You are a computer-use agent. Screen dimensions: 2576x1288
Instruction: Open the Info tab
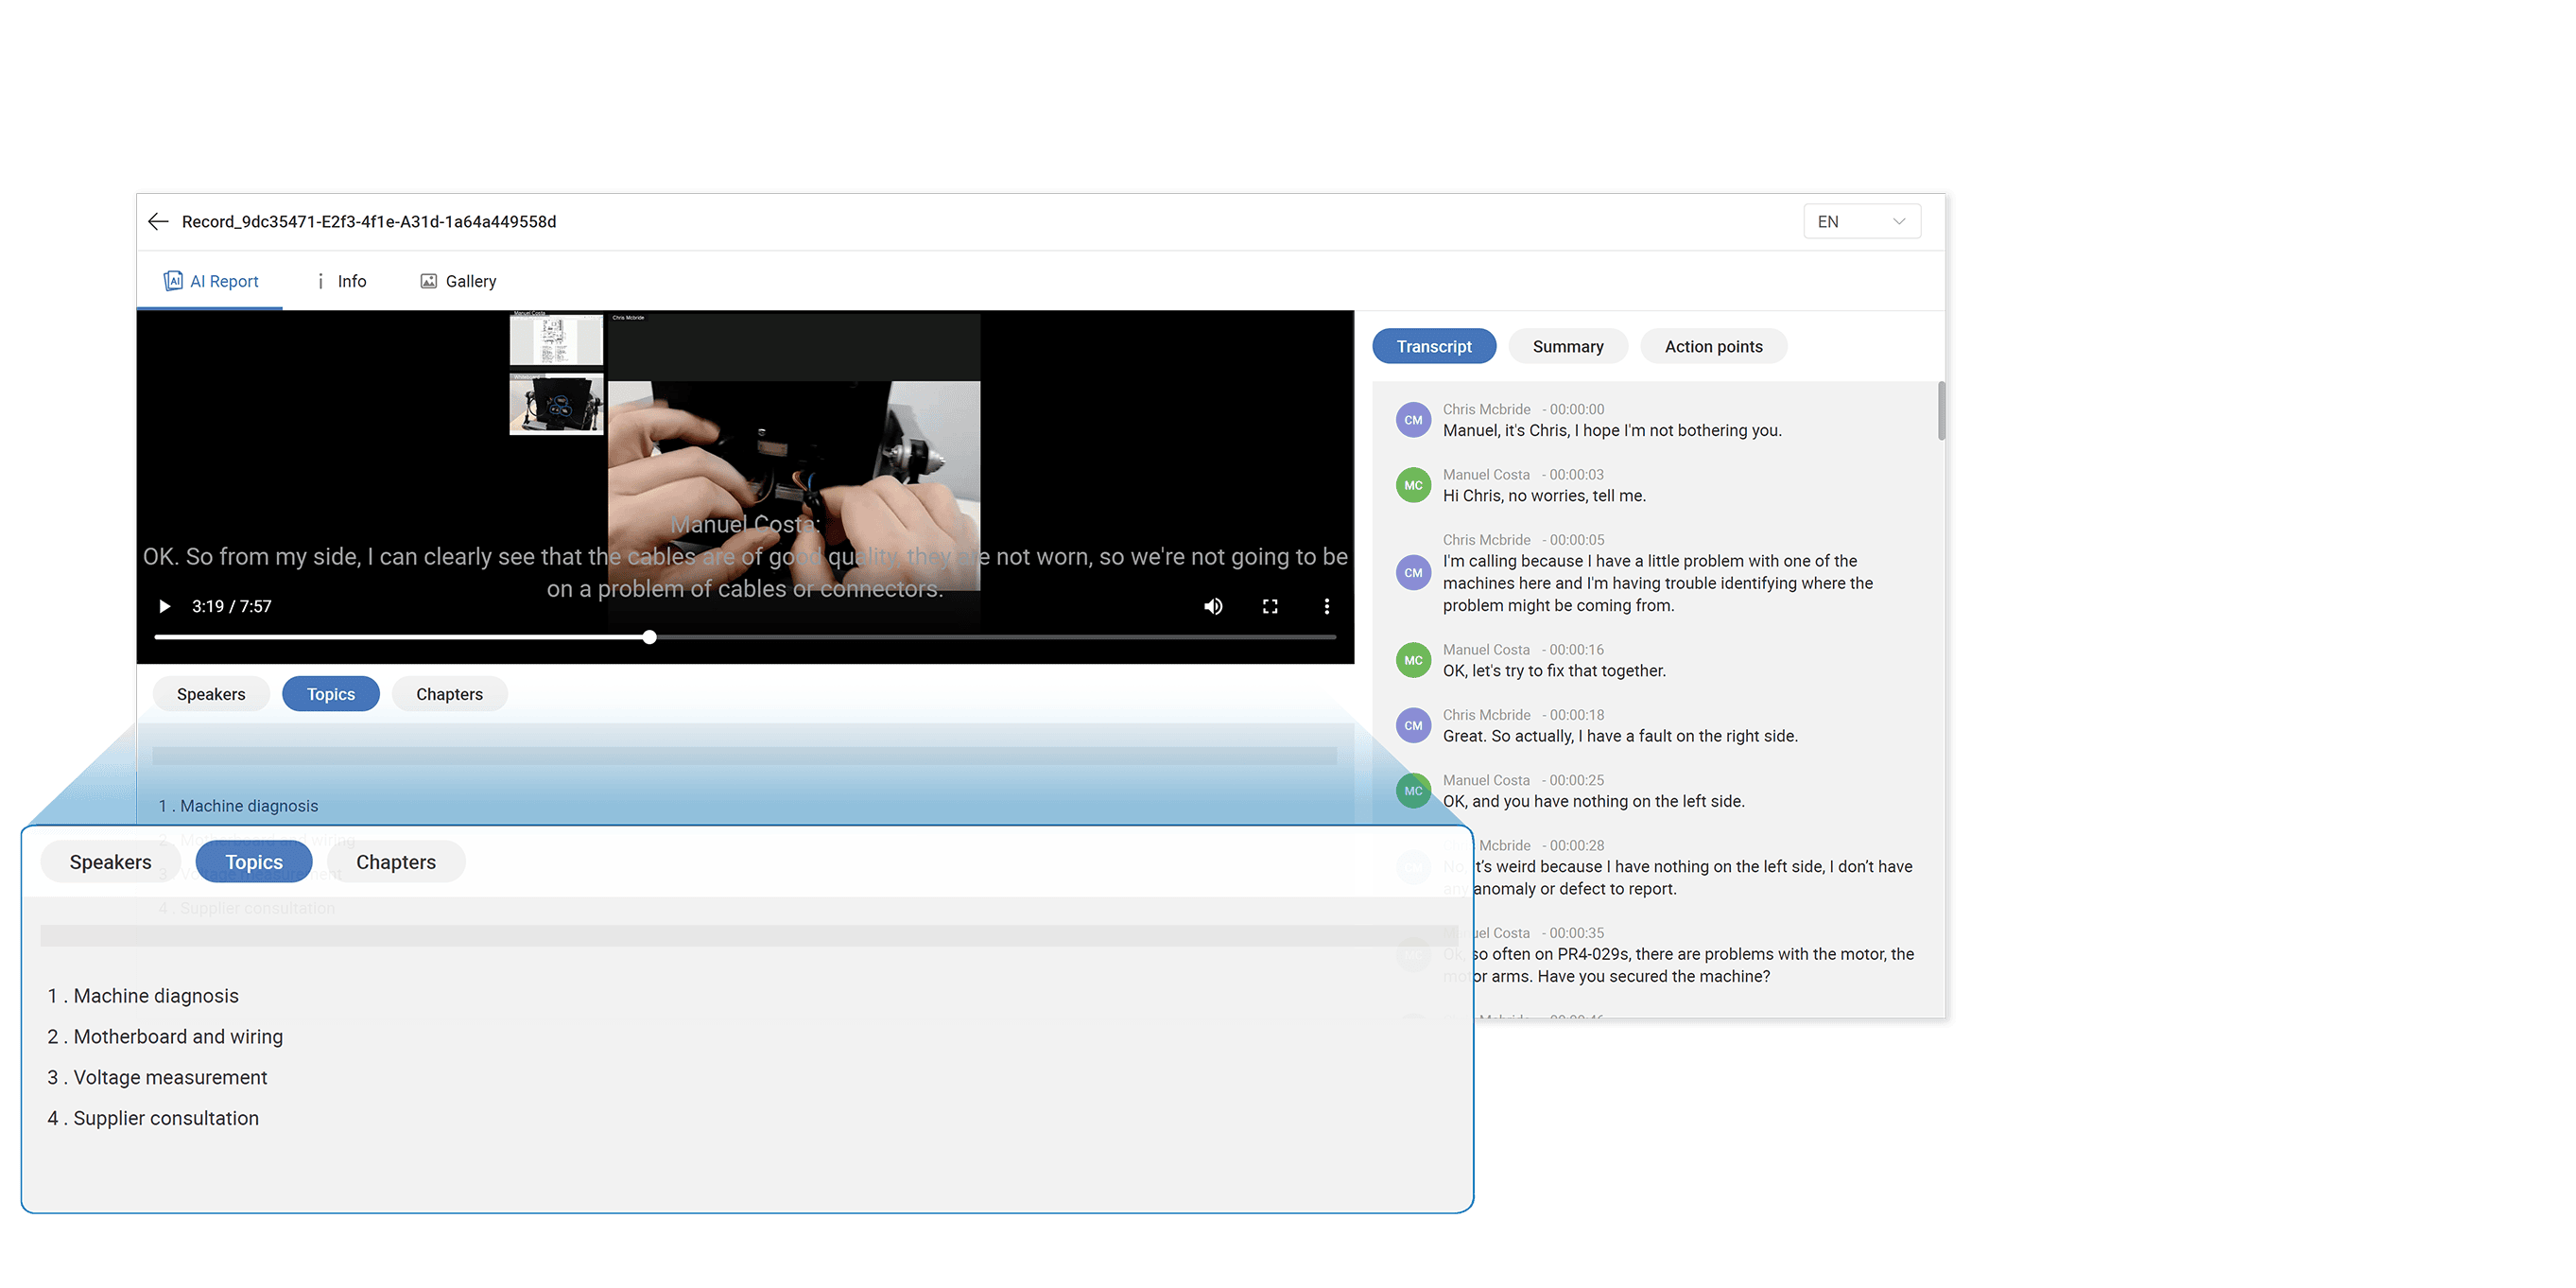(x=341, y=281)
